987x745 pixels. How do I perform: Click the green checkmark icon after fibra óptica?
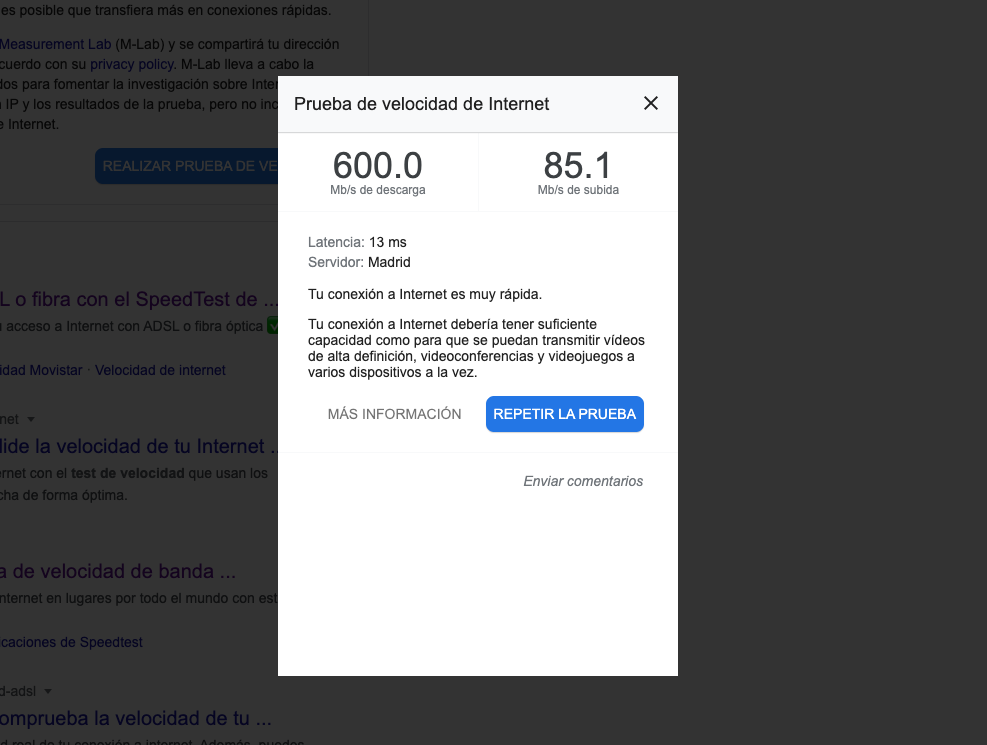(x=271, y=326)
